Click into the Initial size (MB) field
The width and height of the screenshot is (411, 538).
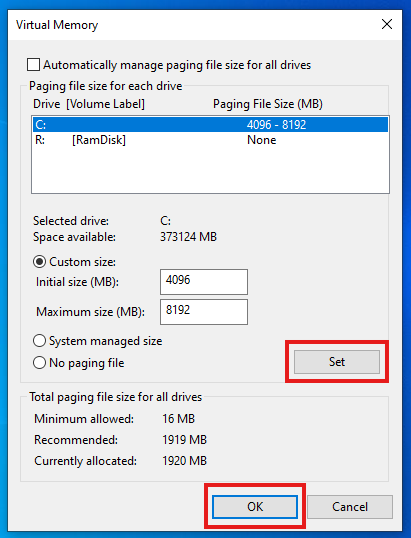click(x=204, y=282)
